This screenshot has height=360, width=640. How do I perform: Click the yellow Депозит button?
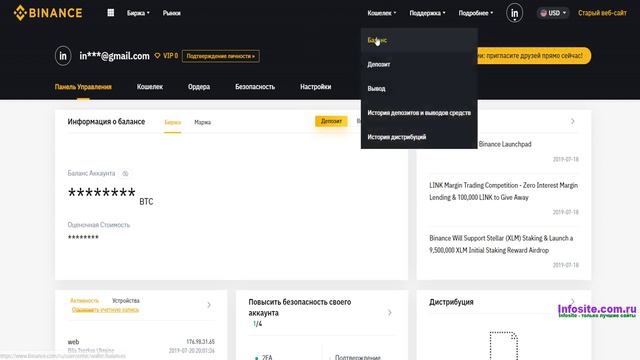[x=331, y=121]
